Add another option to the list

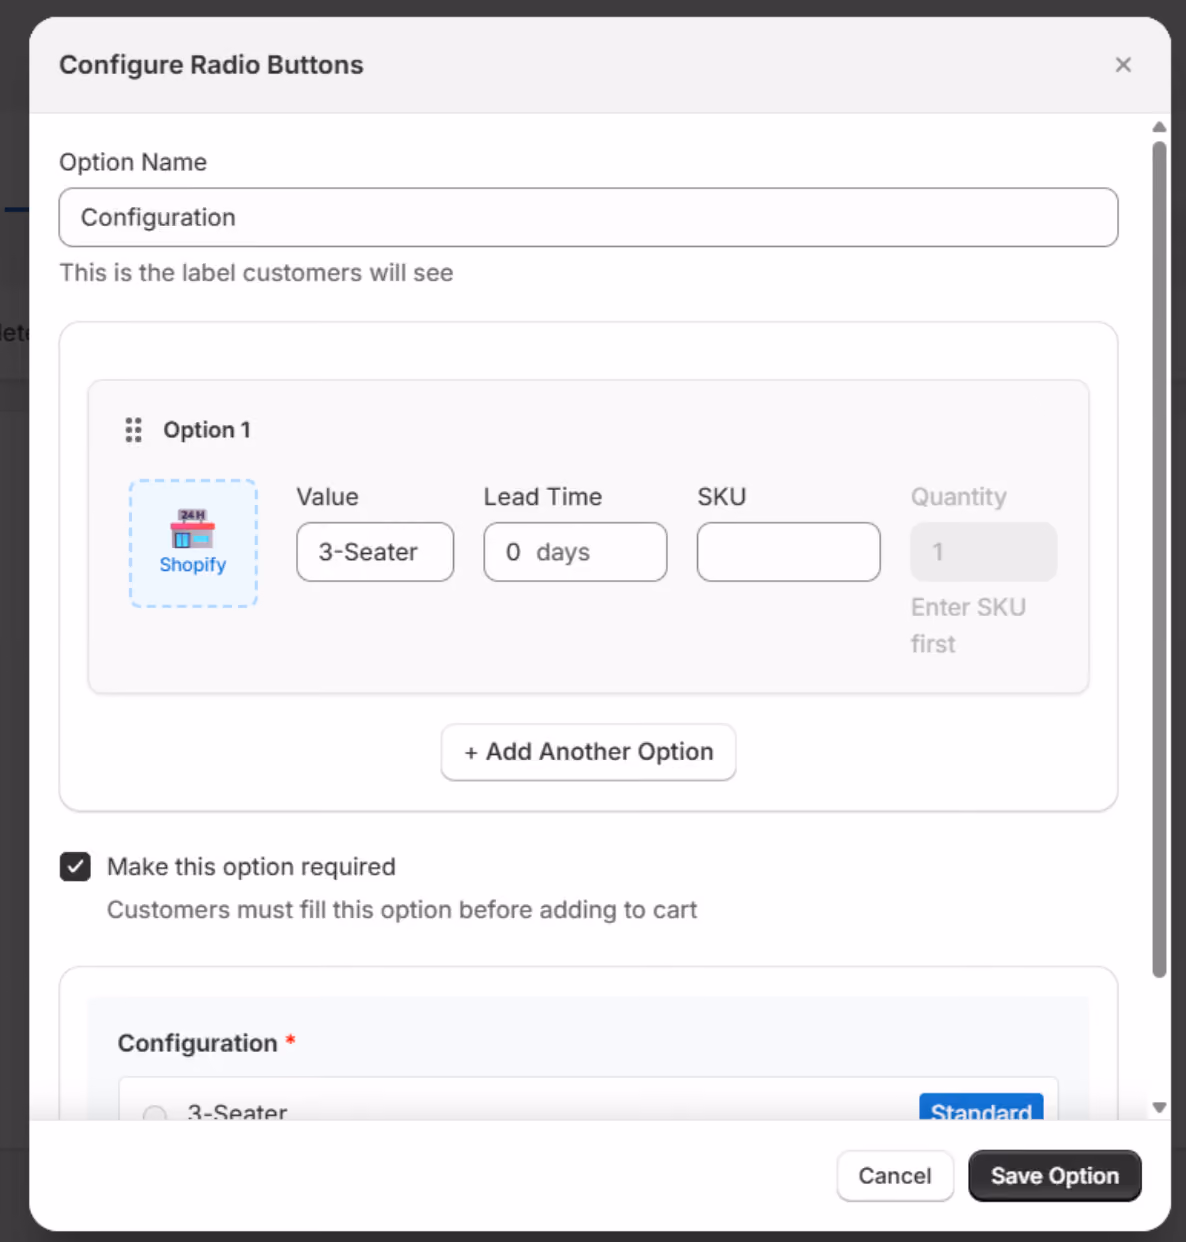coord(588,752)
